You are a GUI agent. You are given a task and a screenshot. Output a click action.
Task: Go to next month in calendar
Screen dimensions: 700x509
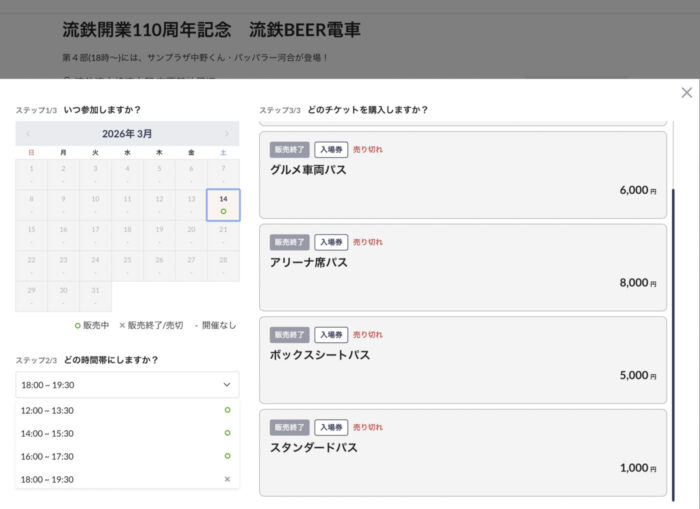tap(226, 134)
